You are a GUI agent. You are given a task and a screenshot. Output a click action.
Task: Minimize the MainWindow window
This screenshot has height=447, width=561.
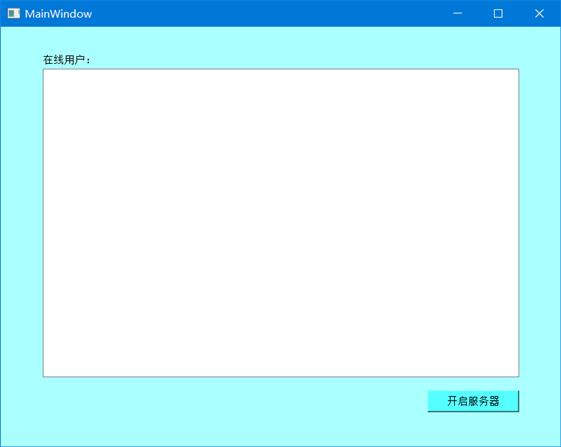click(457, 13)
